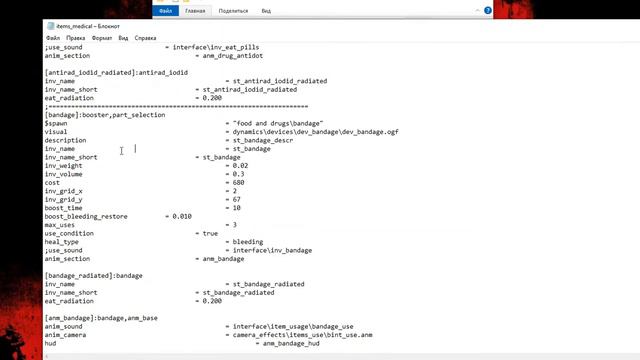The image size is (640, 360).
Task: Switch to the Вид tab in Explorer
Action: (x=266, y=11)
